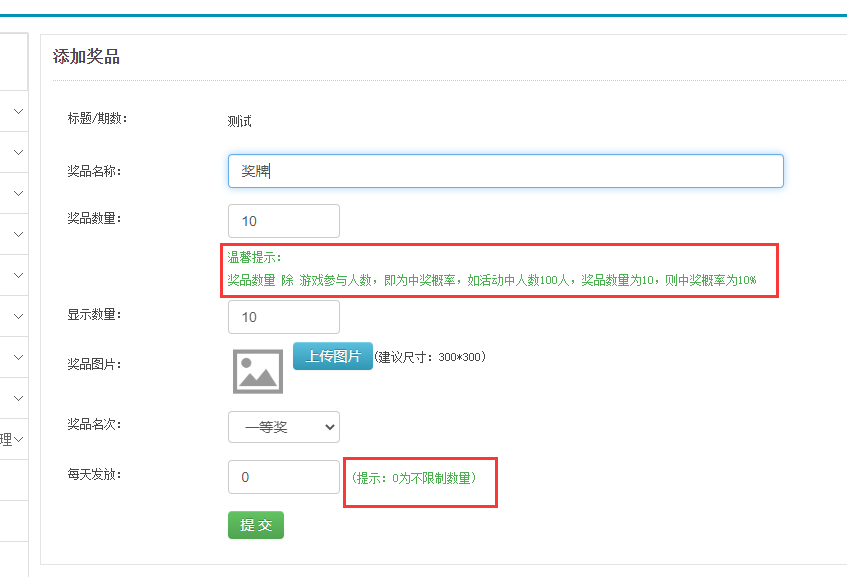Submit the form with the 提交 button
Image resolution: width=847 pixels, height=577 pixels.
click(255, 525)
